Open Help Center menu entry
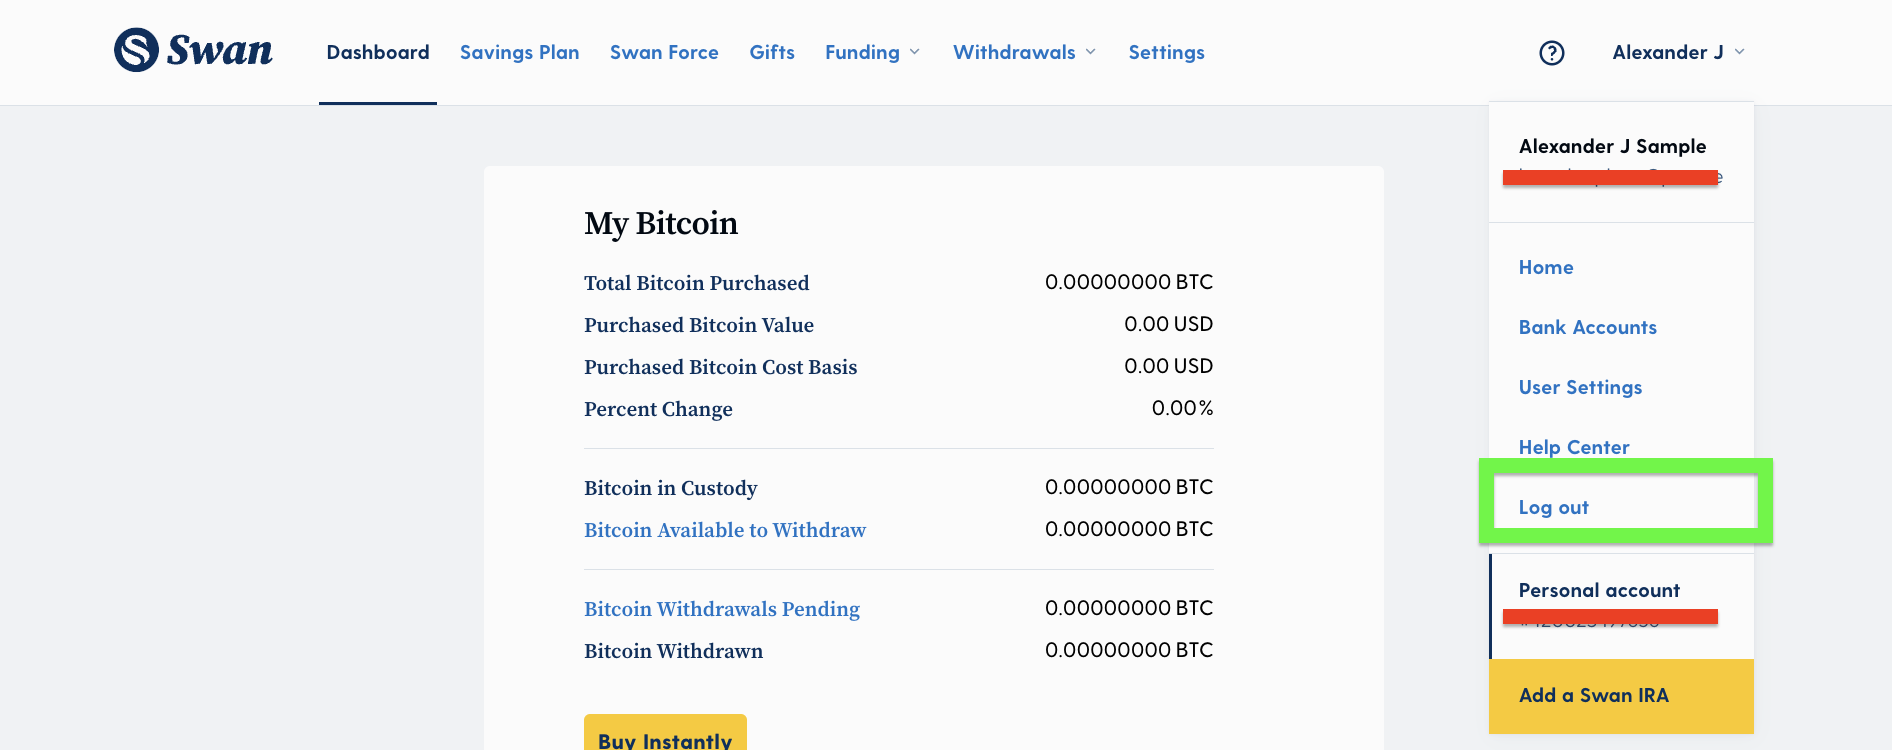 [x=1574, y=447]
